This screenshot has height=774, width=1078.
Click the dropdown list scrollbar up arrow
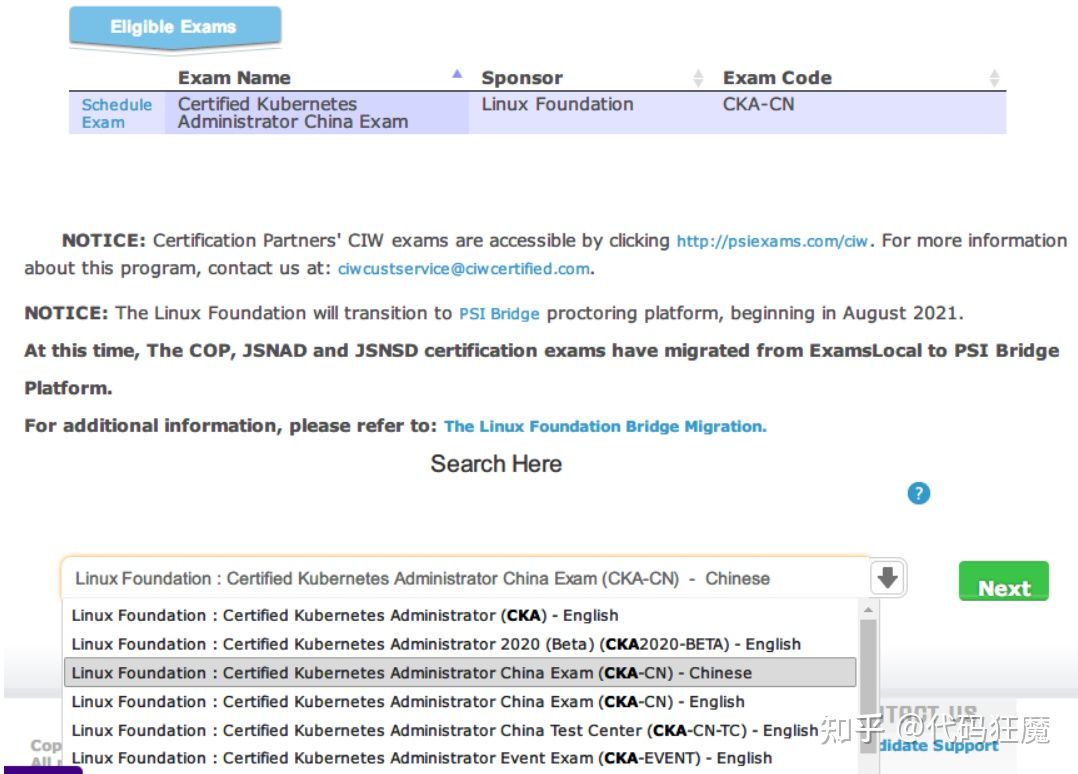(867, 610)
